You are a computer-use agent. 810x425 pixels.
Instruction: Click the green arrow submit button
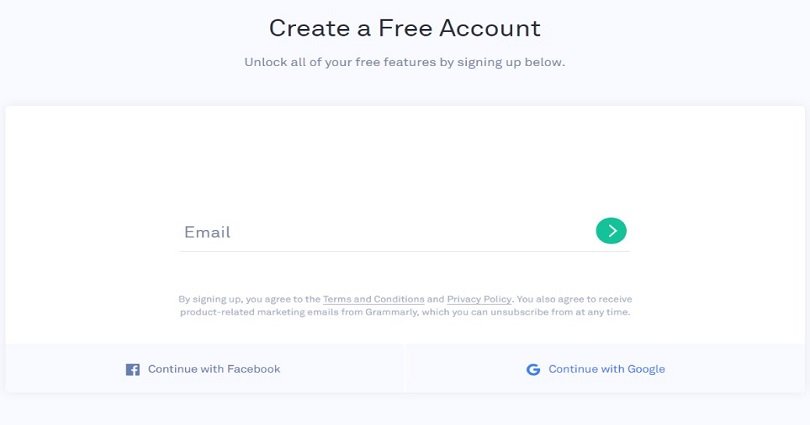click(611, 230)
